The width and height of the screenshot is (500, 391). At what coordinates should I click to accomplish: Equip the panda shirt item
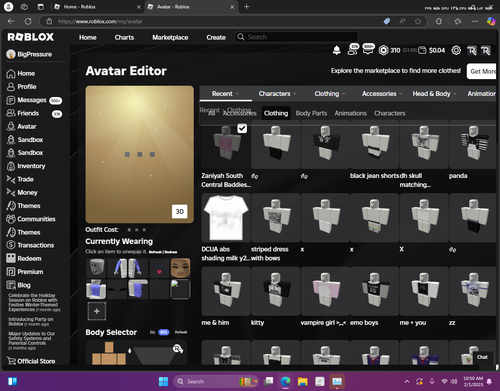pyautogui.click(x=473, y=144)
